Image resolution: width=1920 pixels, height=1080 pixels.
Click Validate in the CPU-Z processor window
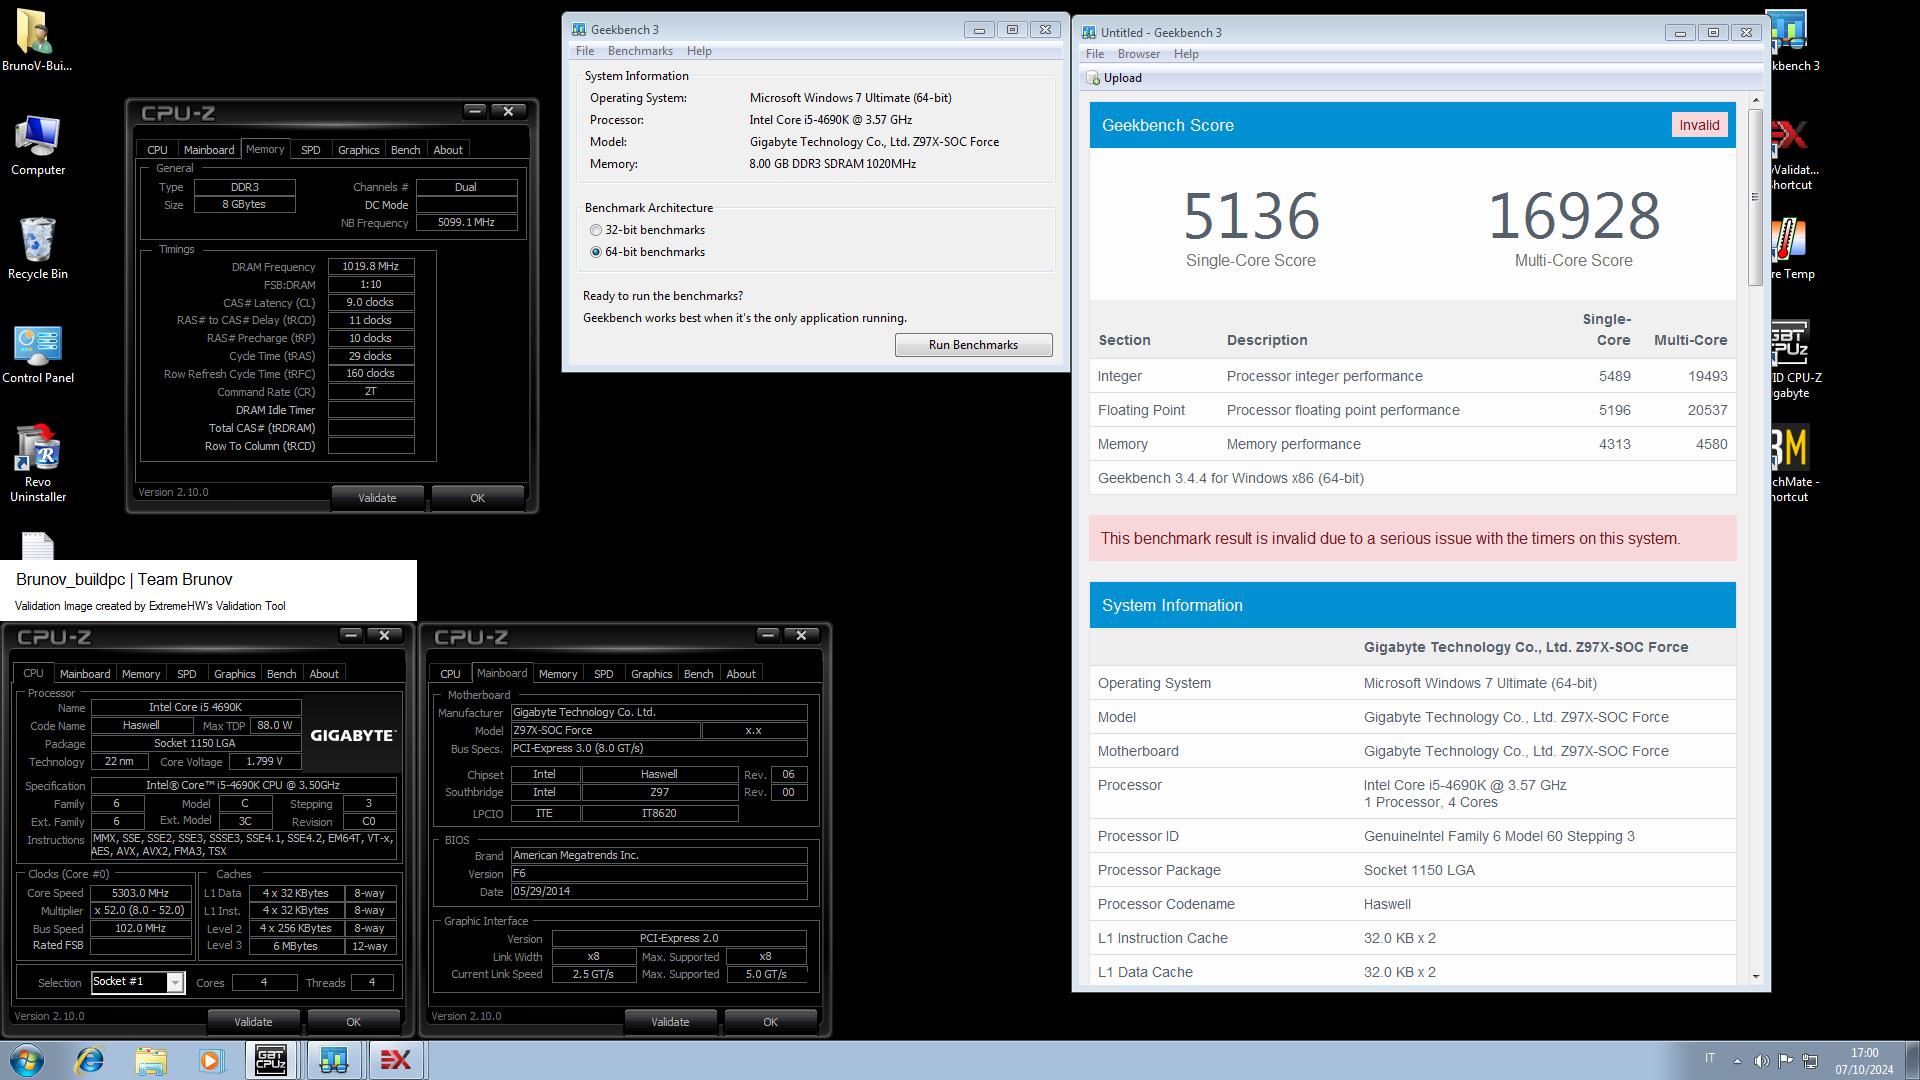[253, 1022]
